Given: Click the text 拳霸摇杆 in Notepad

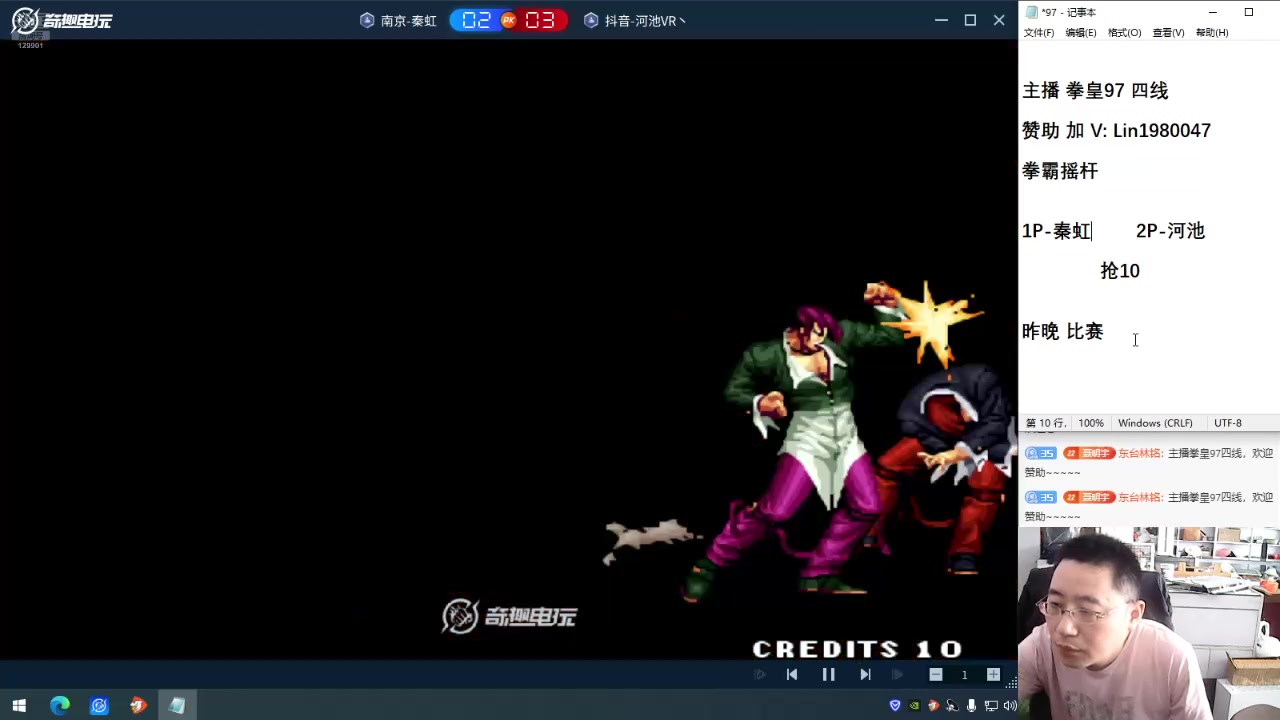Looking at the screenshot, I should 1060,171.
